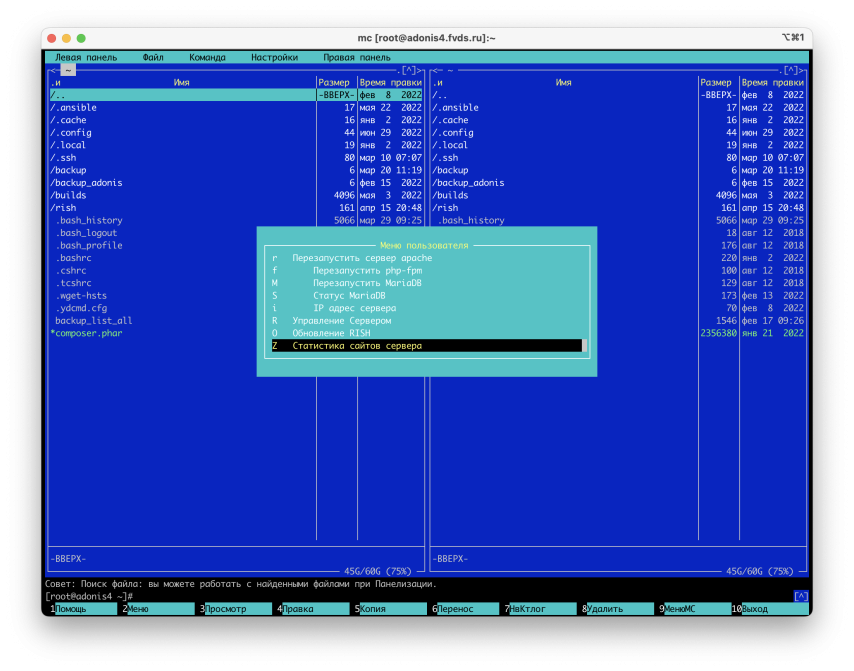Select .bash_profile in left panel
This screenshot has width=854, height=671.
pos(89,246)
